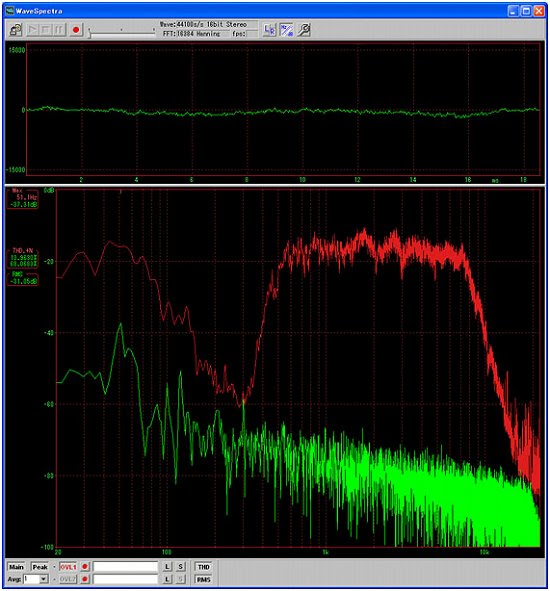Capture overlay 1 with its red dot button
The height and width of the screenshot is (591, 550).
click(85, 567)
